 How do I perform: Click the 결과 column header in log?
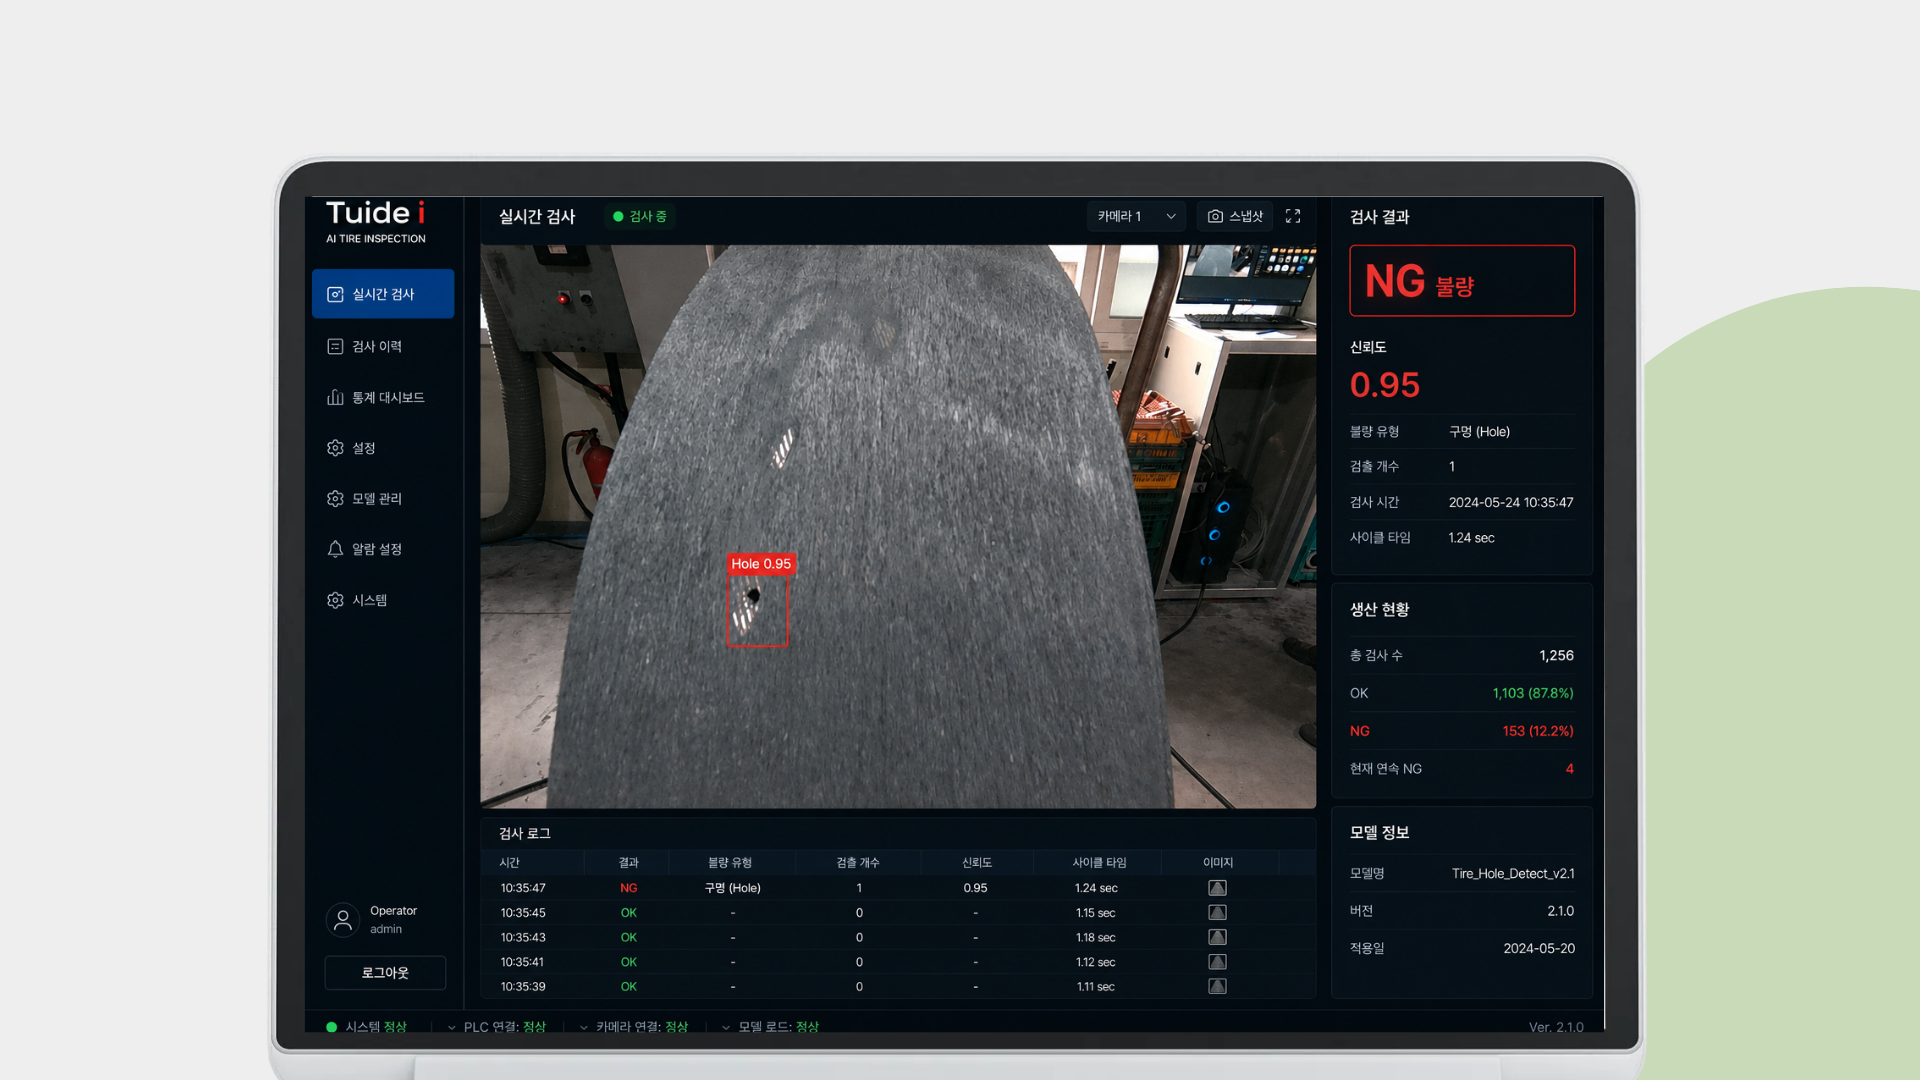[x=628, y=863]
